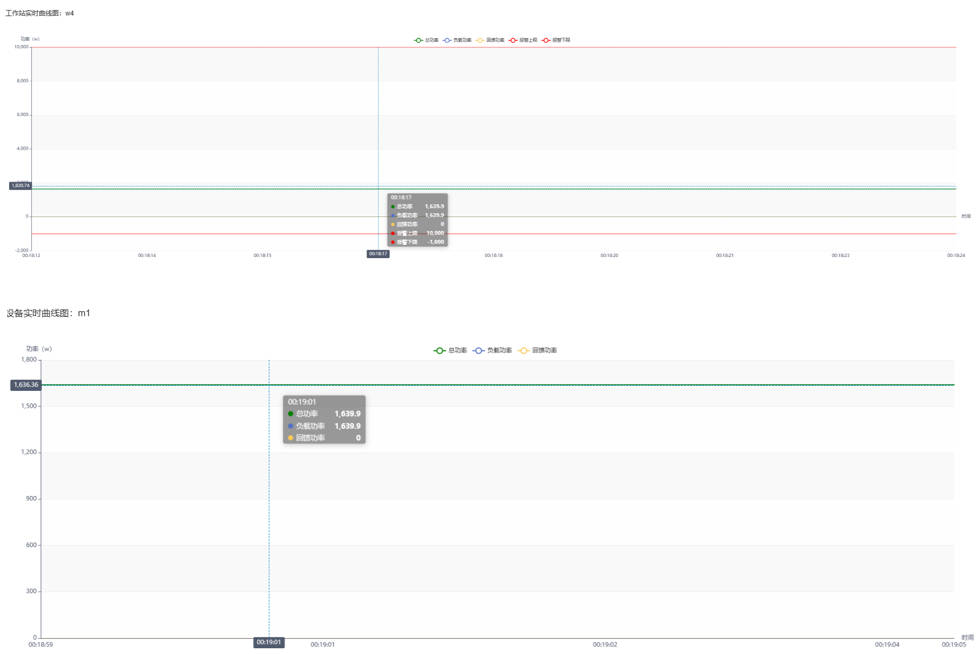
Task: Click the 00:19:04 x-axis tick label
Action: 887,645
